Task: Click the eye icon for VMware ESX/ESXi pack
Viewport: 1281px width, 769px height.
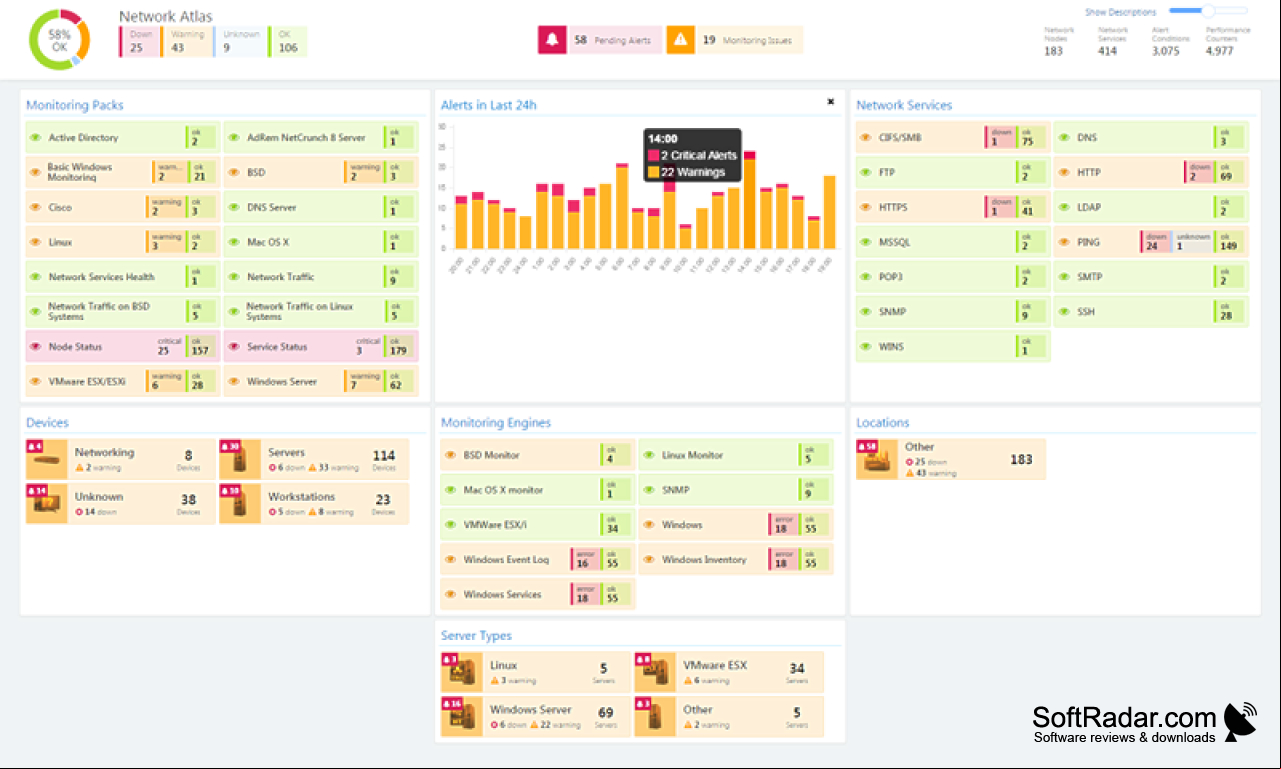Action: point(35,382)
